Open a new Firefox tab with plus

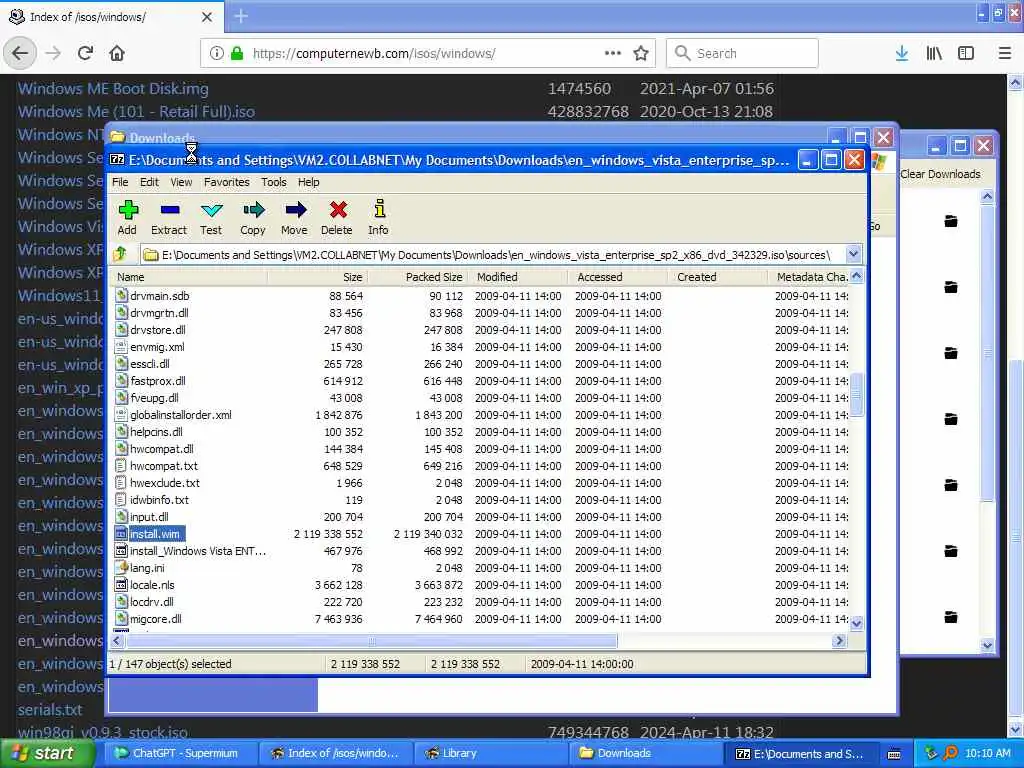[x=241, y=16]
